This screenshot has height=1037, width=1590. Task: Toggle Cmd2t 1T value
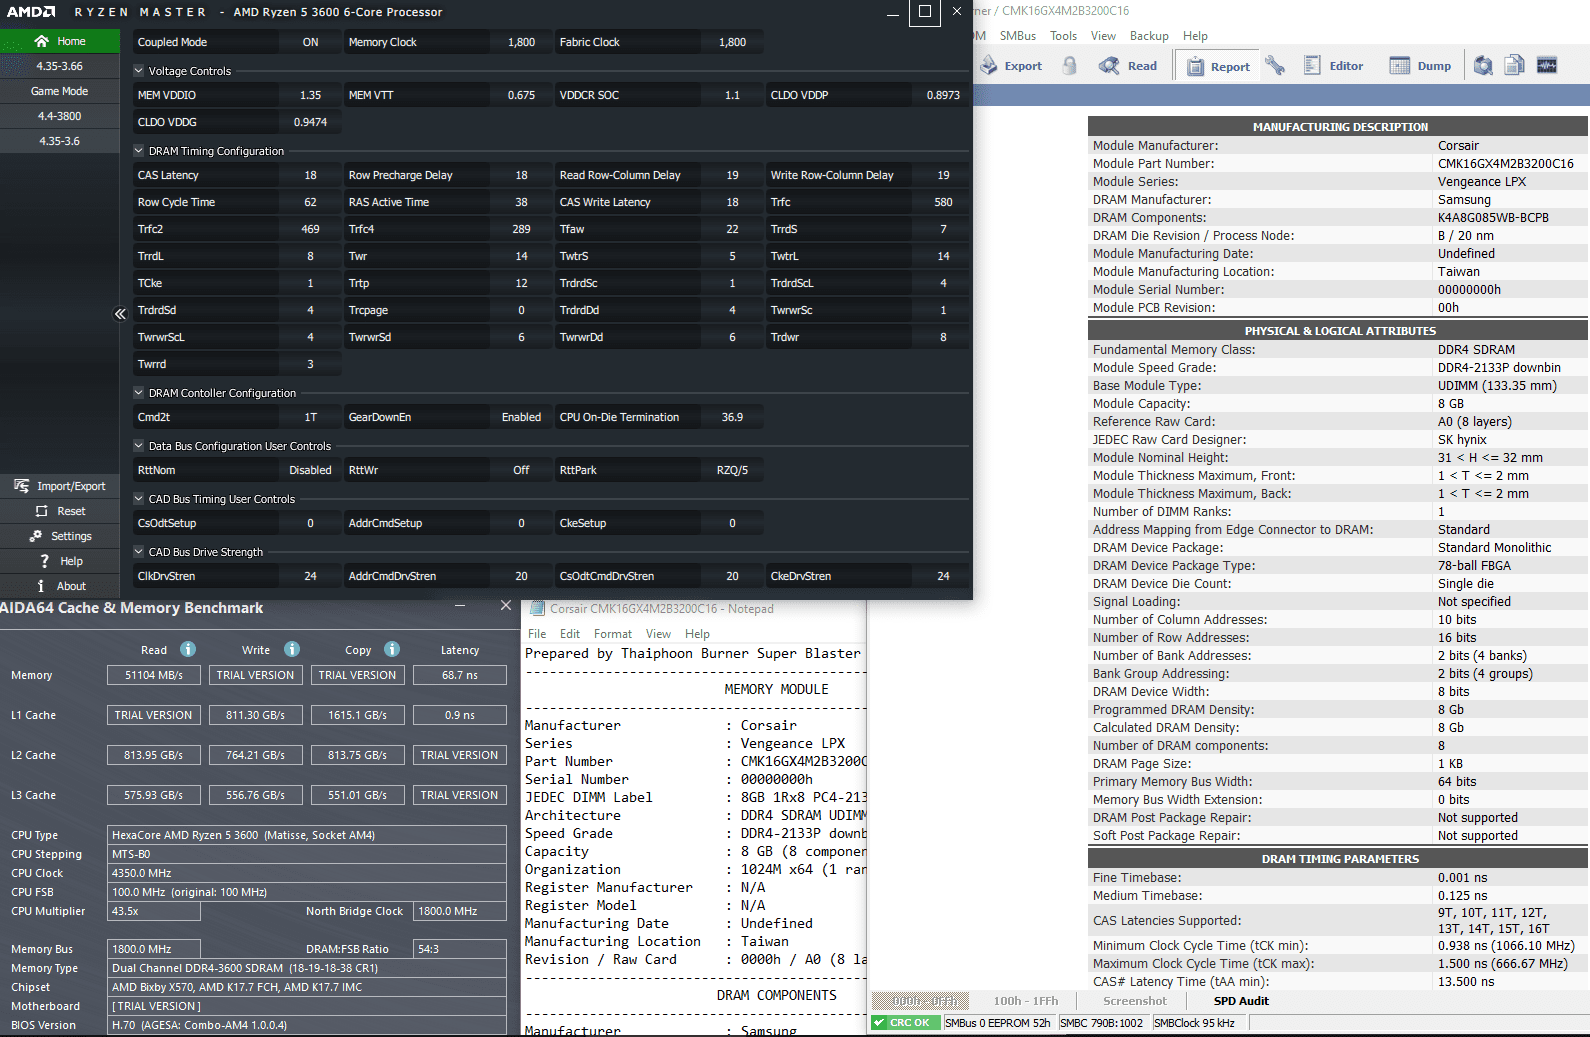click(x=310, y=417)
